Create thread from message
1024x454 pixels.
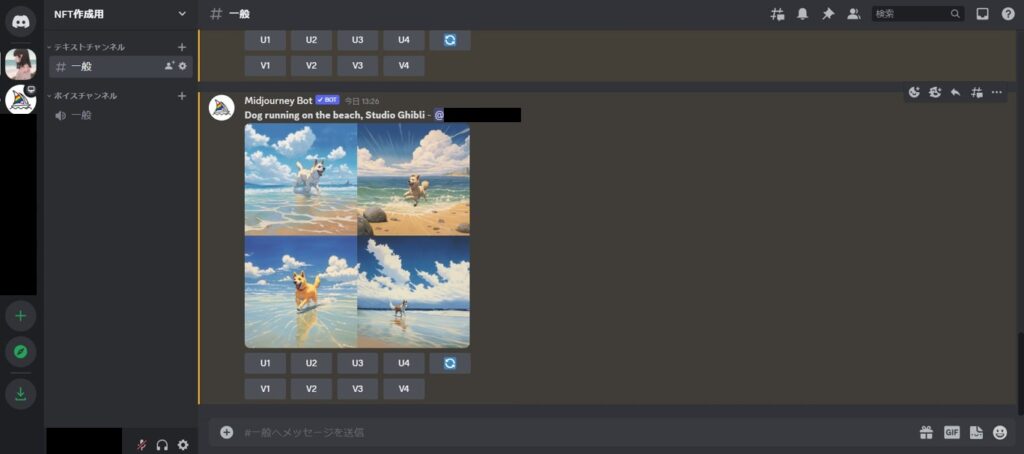tap(976, 92)
